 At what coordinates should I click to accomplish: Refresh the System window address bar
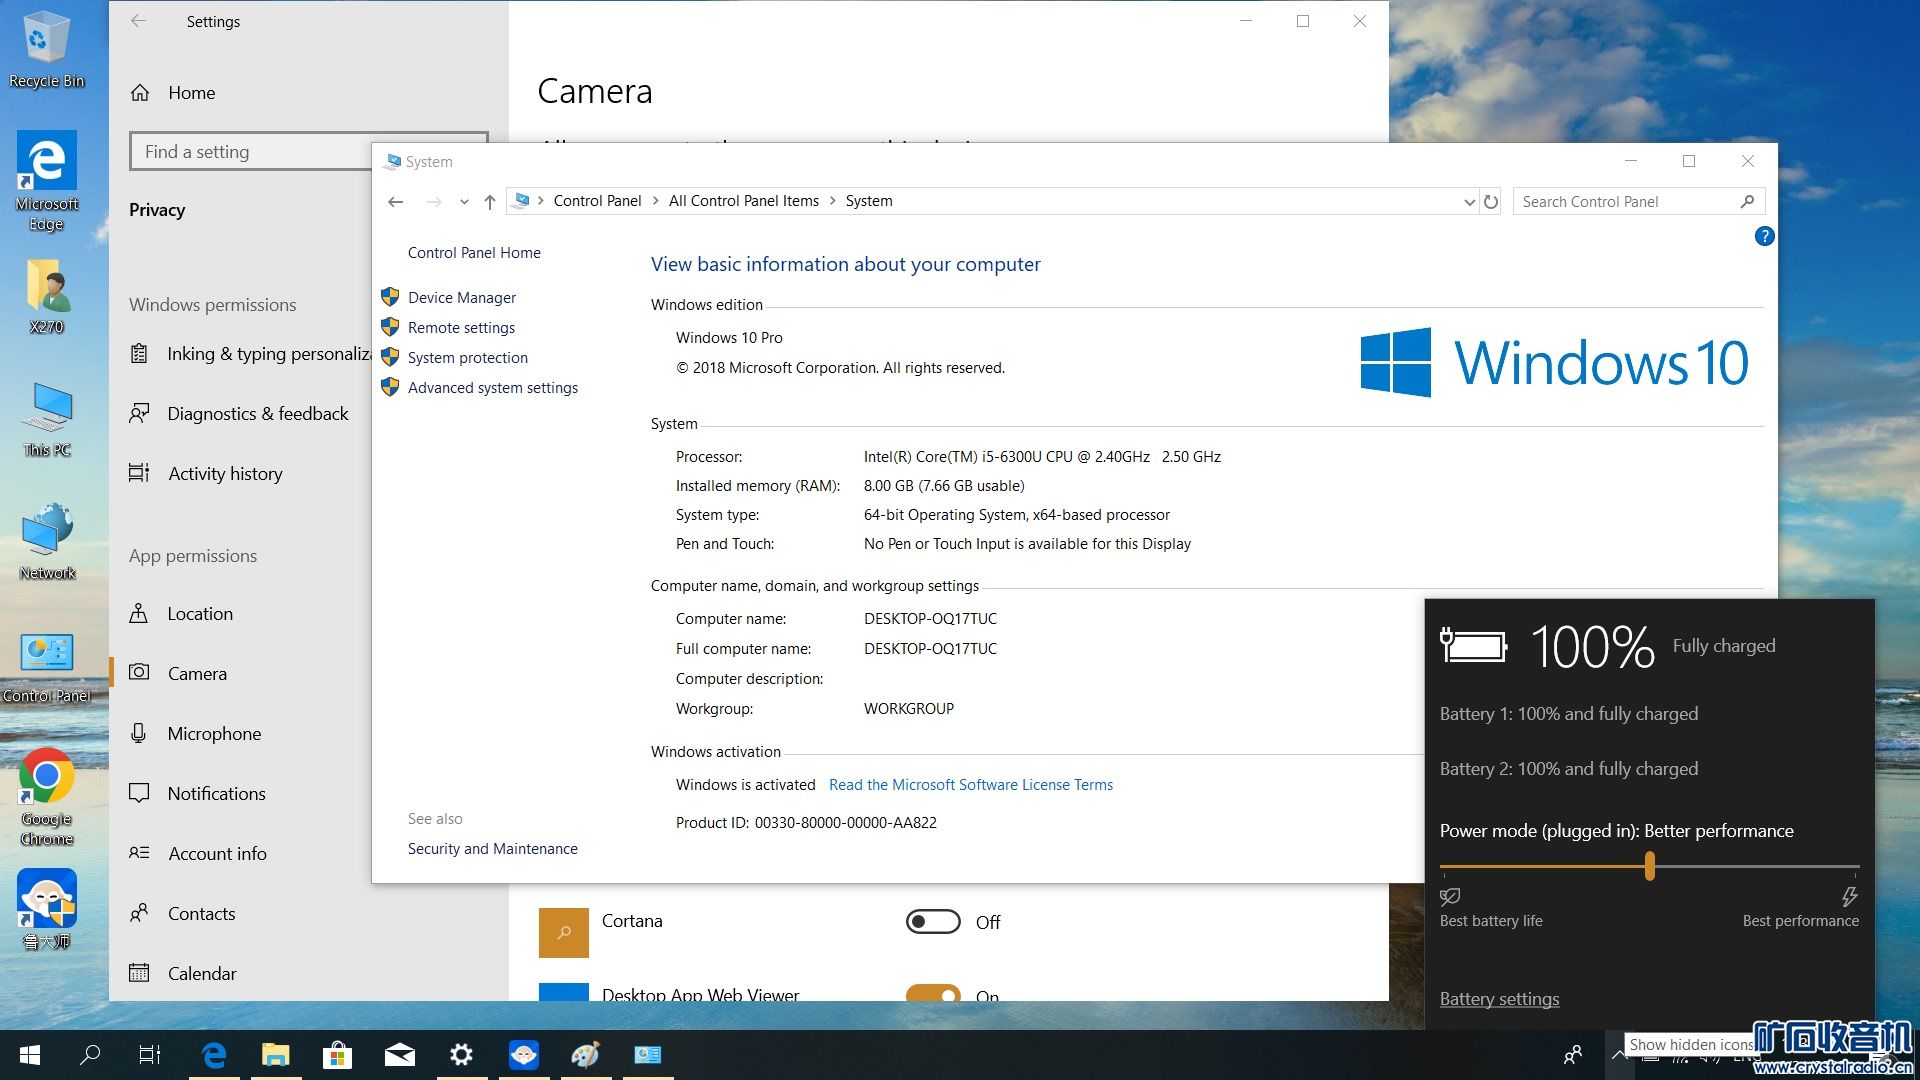(x=1491, y=201)
